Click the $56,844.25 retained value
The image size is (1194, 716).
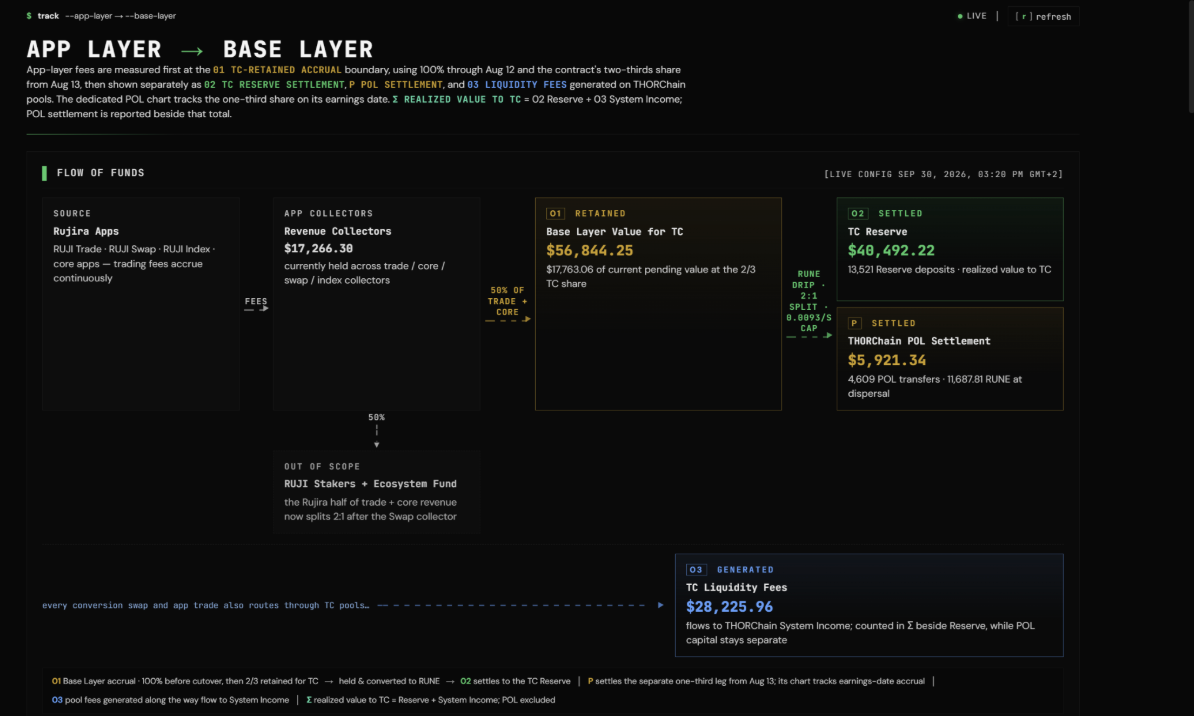pyautogui.click(x=589, y=251)
